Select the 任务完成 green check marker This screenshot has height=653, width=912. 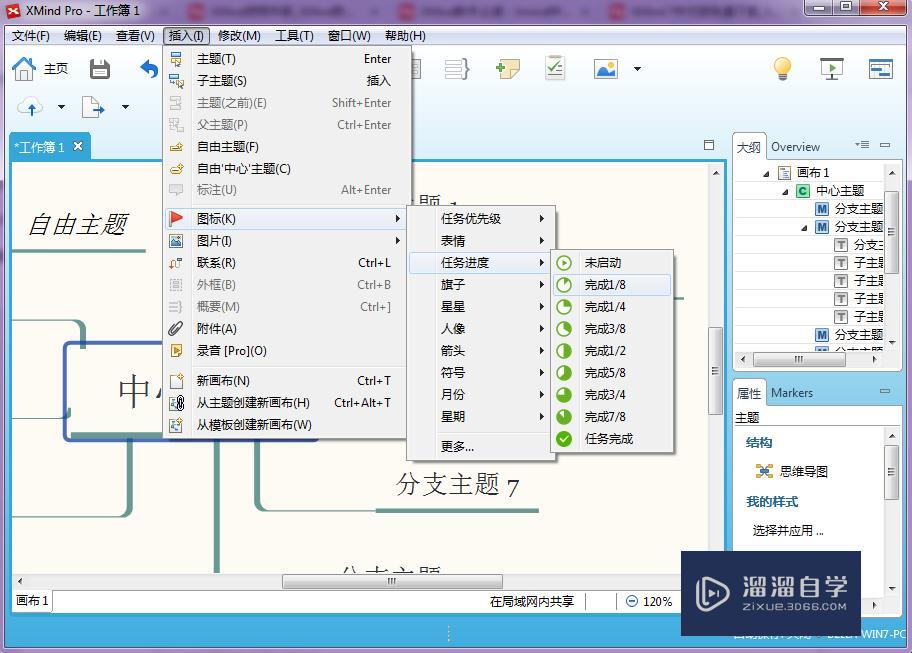tap(613, 439)
